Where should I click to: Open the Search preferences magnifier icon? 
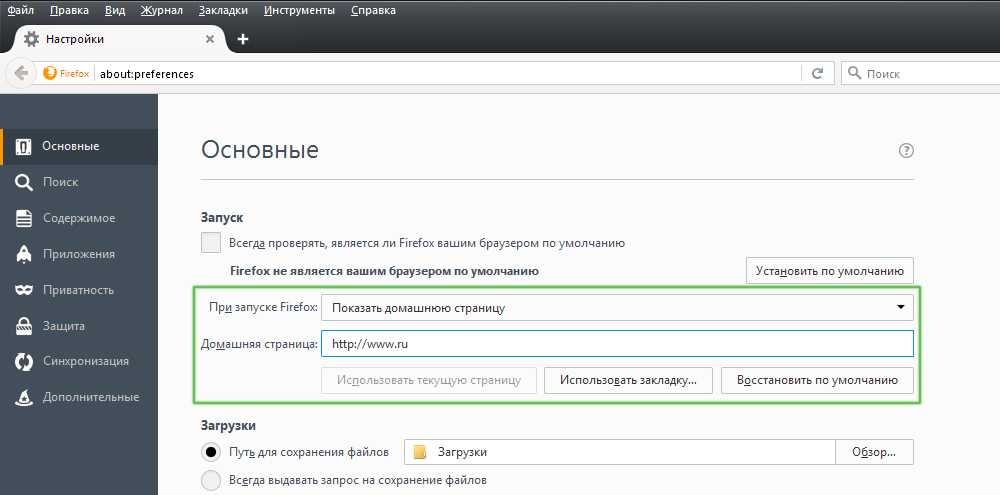24,182
